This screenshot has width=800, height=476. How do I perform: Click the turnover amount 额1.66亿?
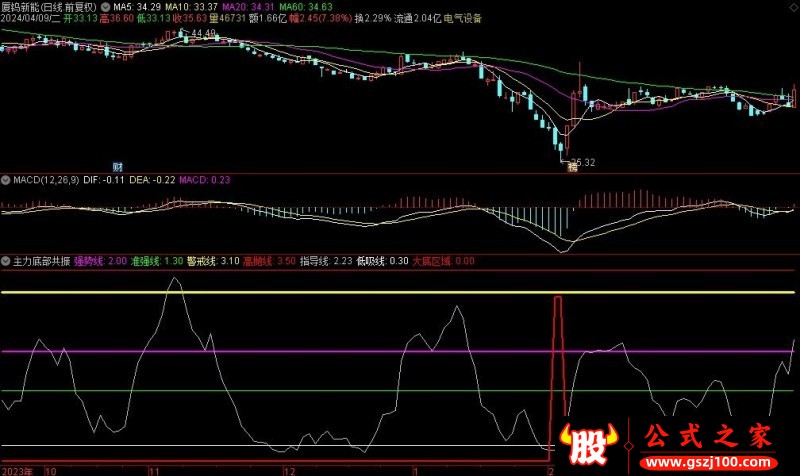268,18
